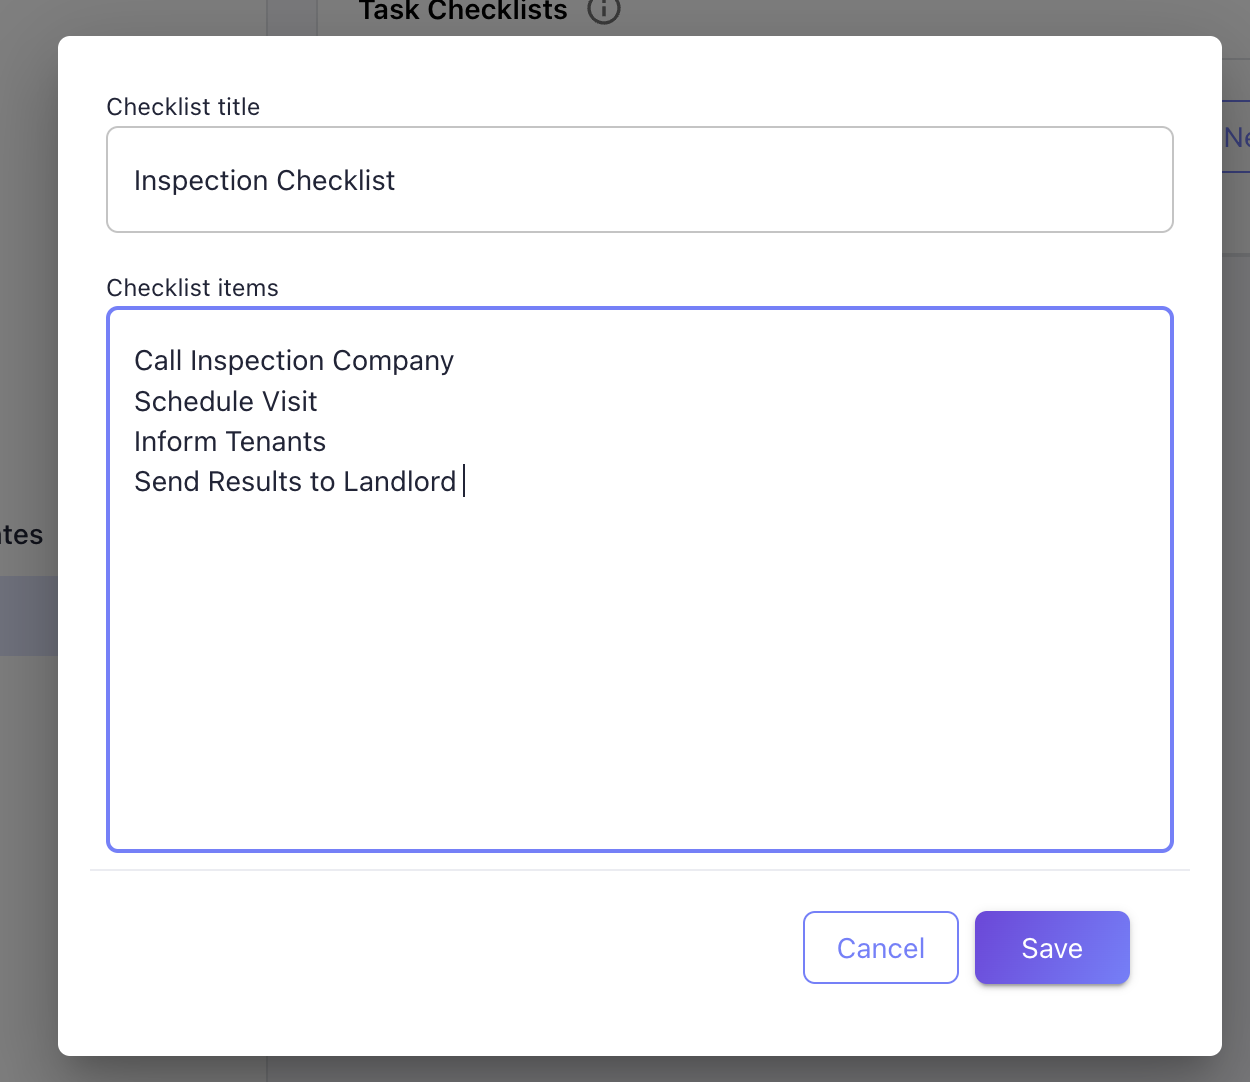Click the Task Checklists header label
The width and height of the screenshot is (1250, 1082).
click(x=461, y=12)
